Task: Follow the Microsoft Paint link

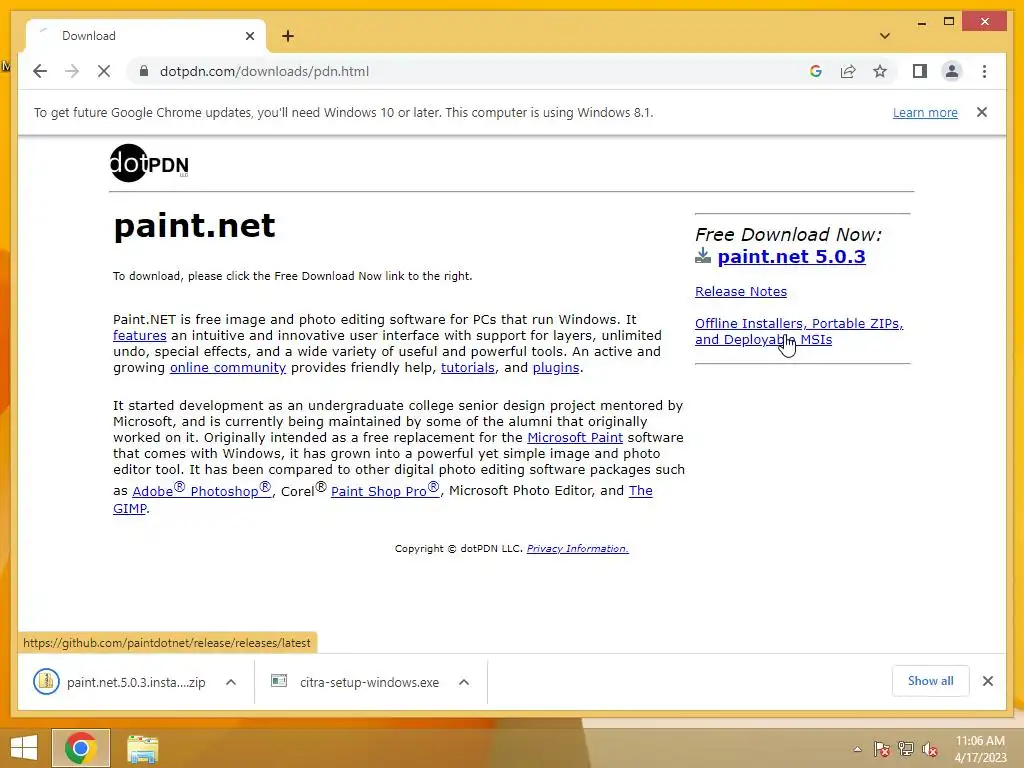Action: point(575,438)
